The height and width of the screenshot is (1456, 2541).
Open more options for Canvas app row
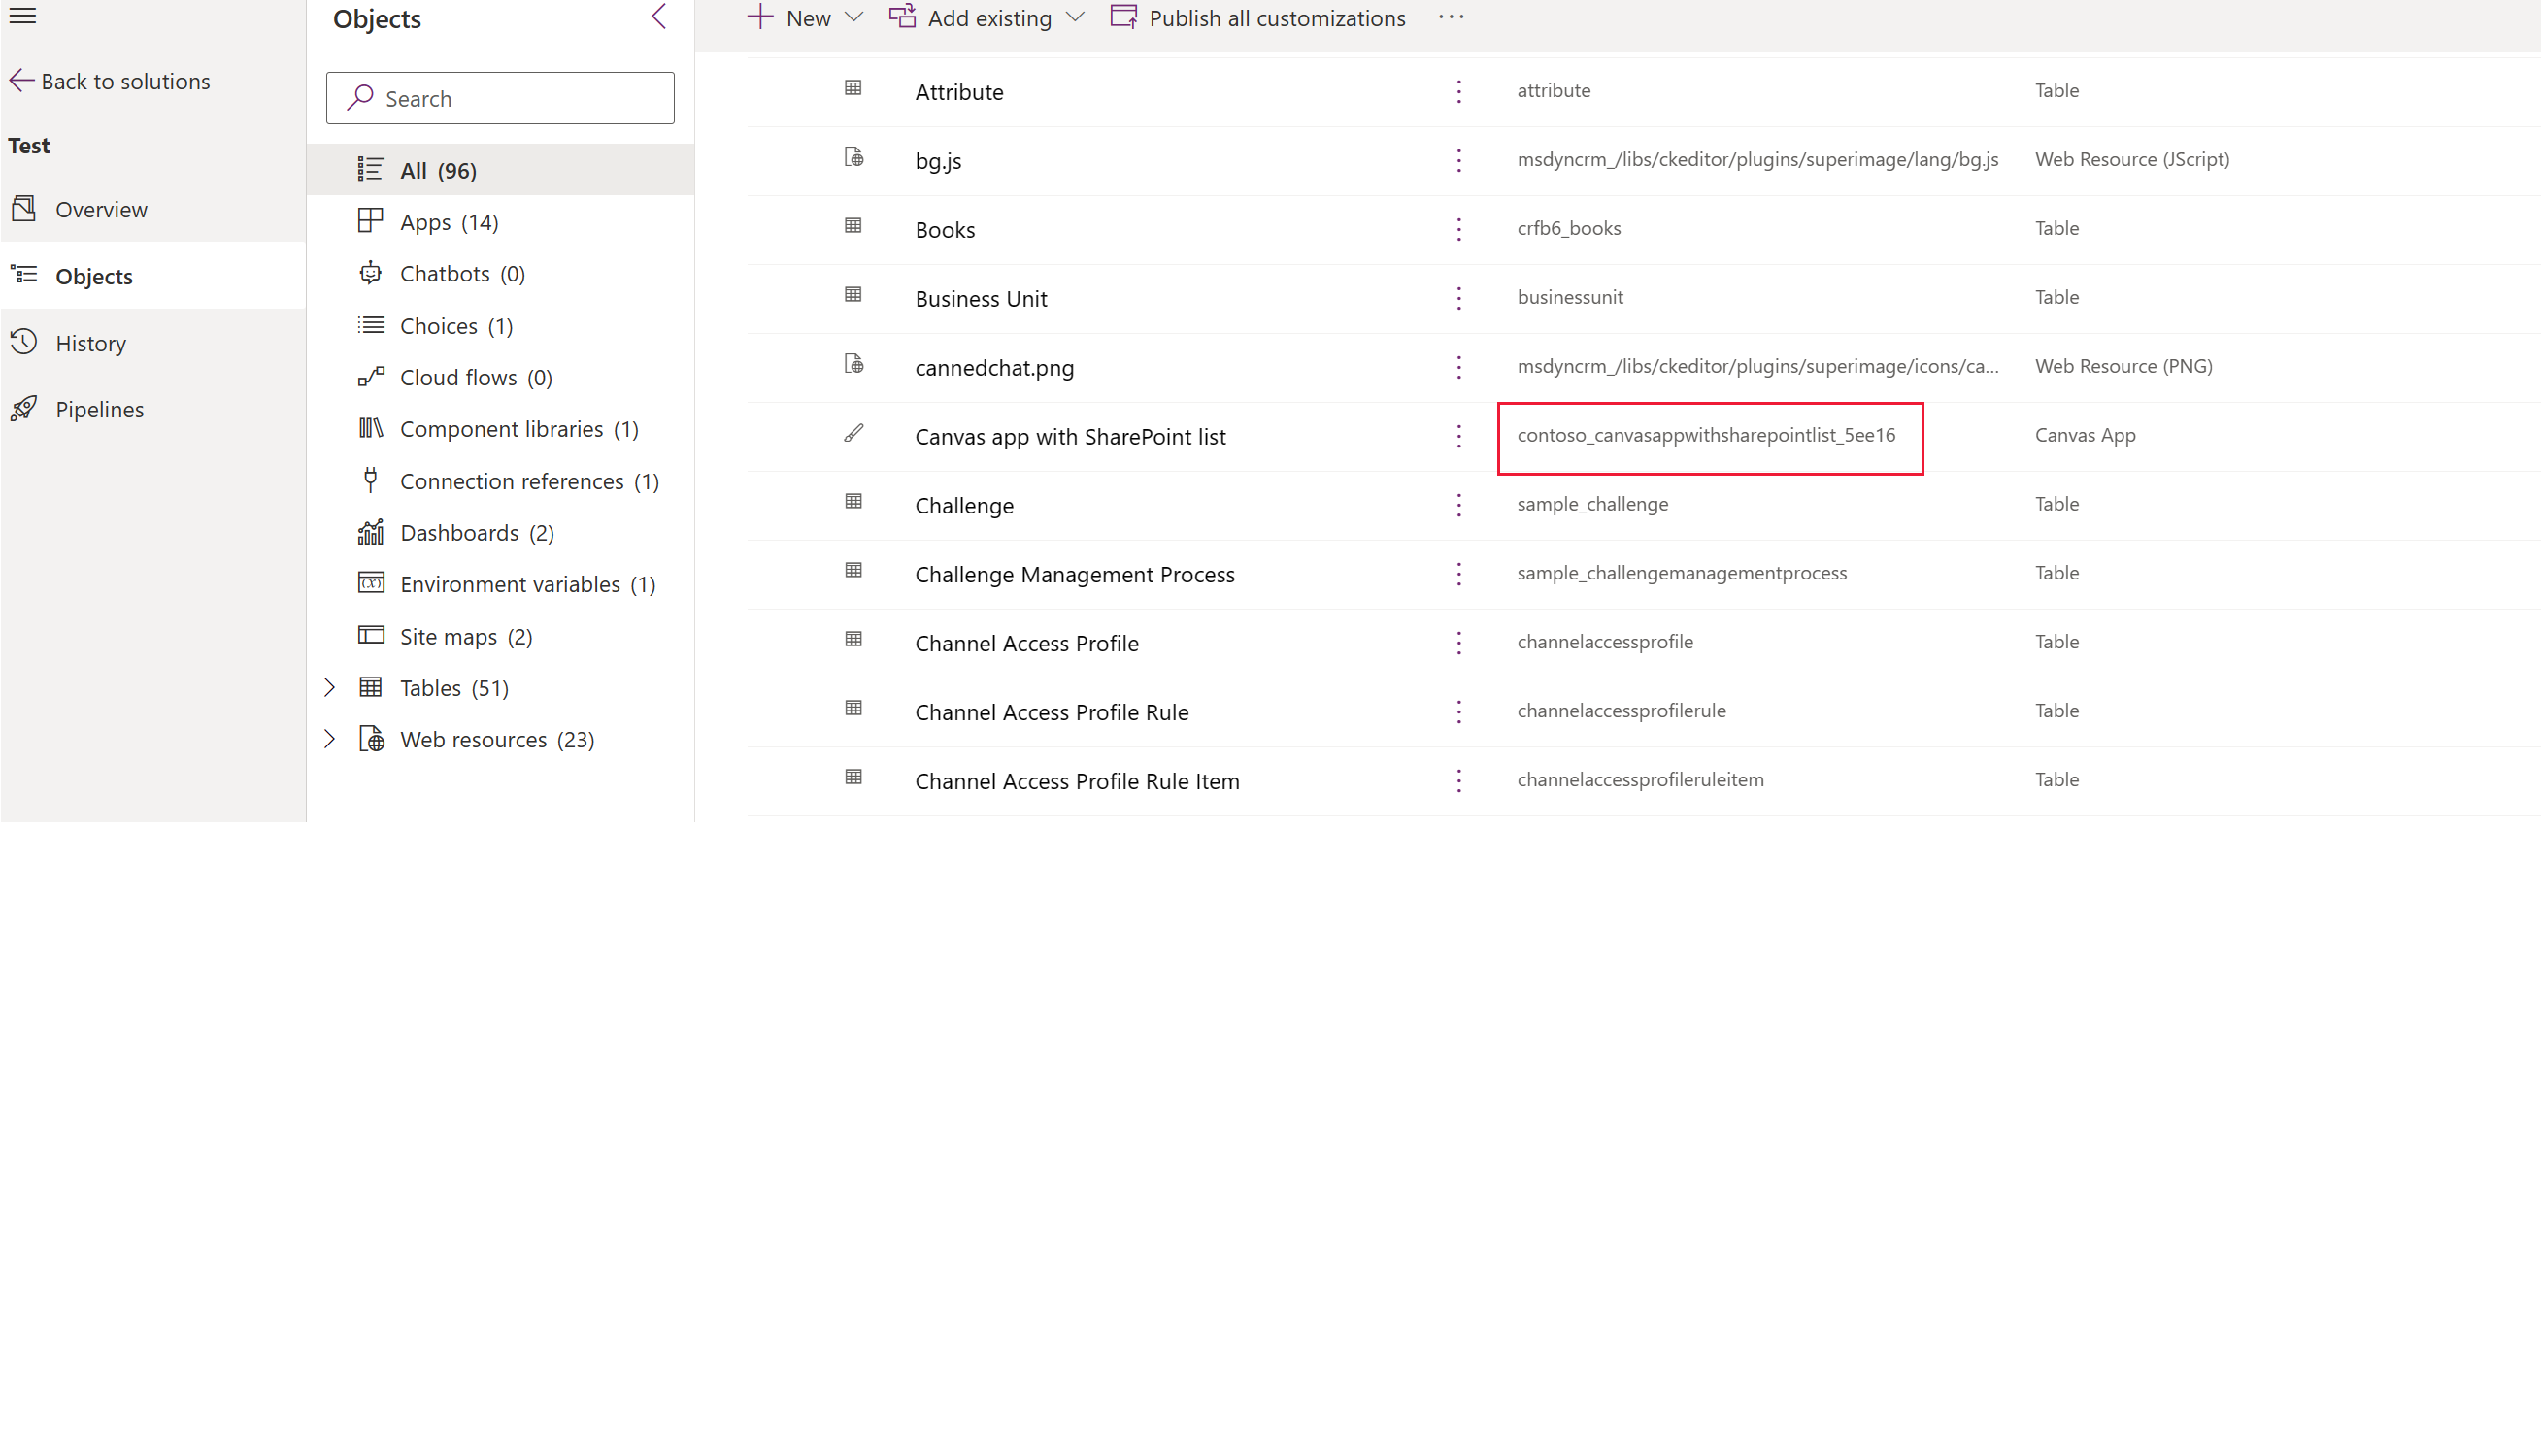coord(1459,437)
